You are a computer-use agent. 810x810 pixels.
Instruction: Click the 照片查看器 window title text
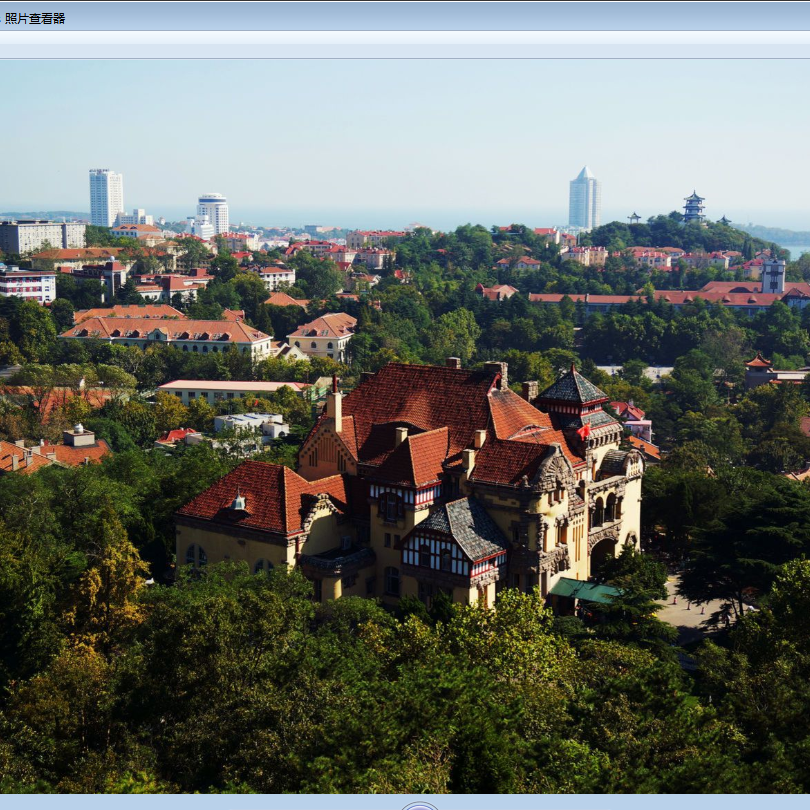pyautogui.click(x=35, y=18)
